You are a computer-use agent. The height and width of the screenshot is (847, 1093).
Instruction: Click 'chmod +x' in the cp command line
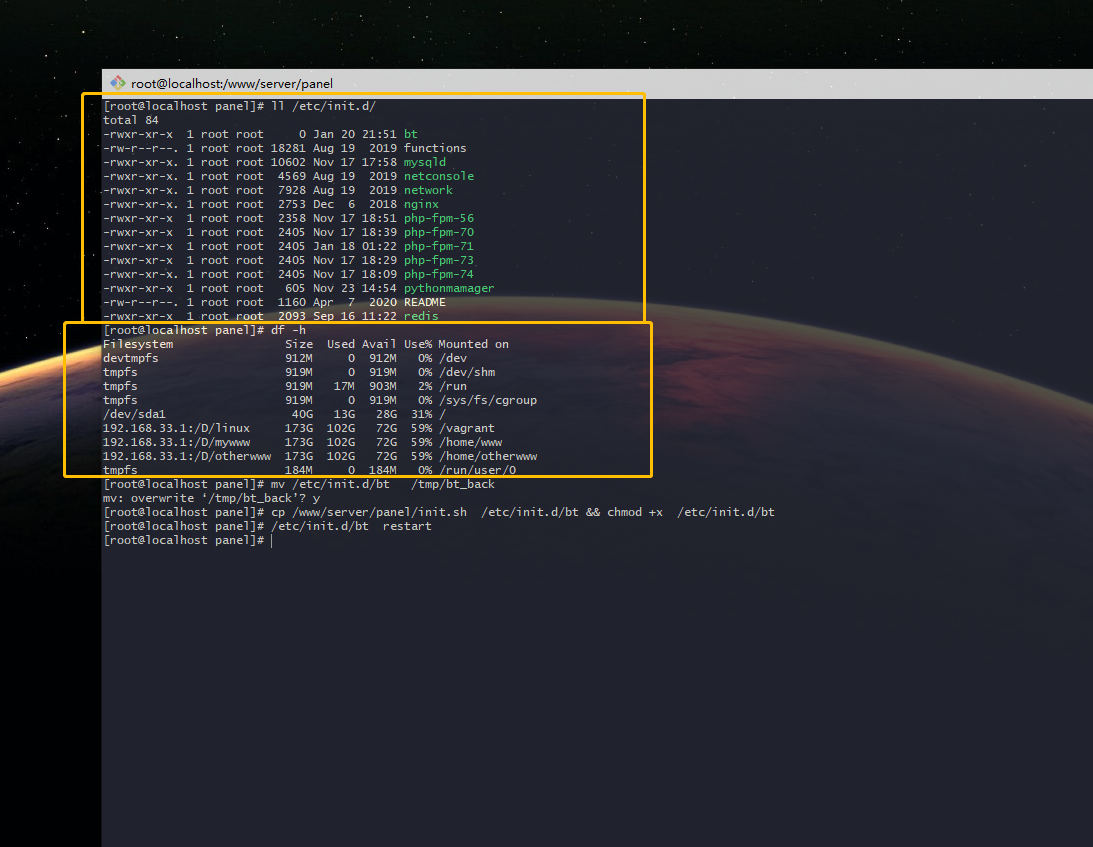click(634, 512)
